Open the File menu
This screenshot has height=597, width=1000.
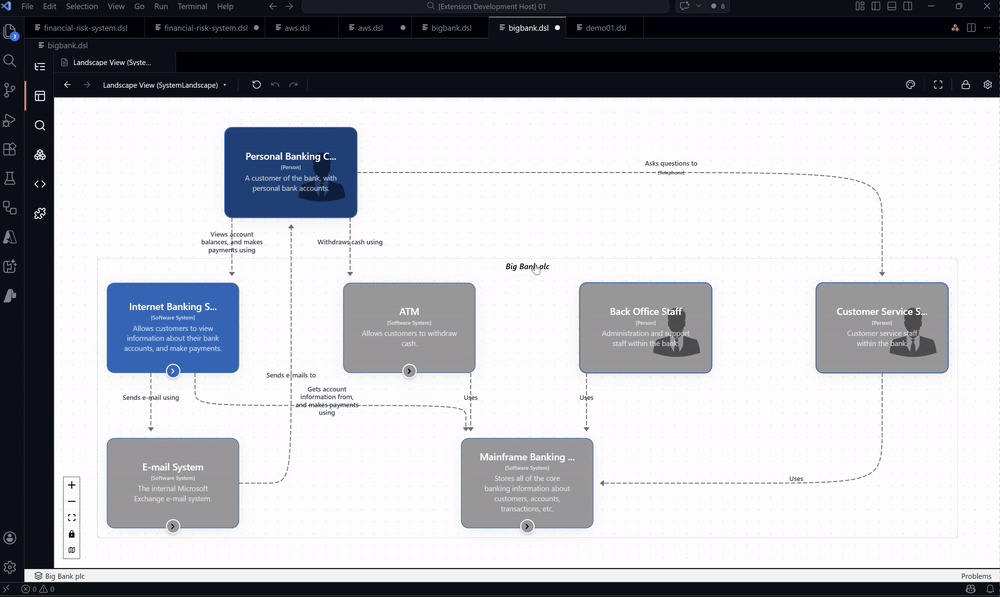[x=27, y=6]
